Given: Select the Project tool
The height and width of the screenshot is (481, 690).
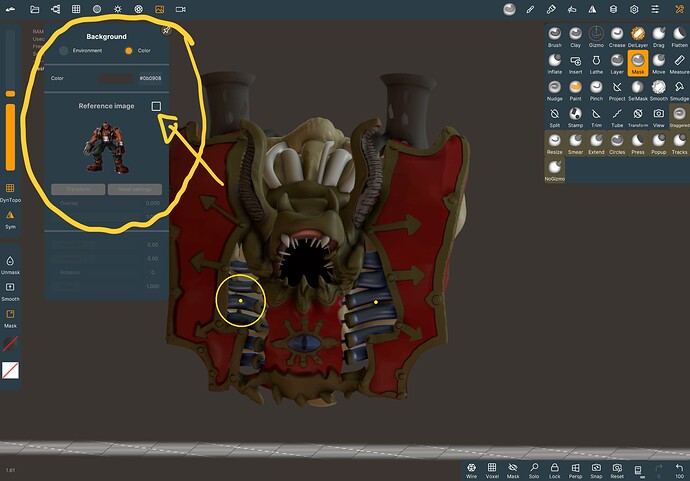Looking at the screenshot, I should 617,91.
